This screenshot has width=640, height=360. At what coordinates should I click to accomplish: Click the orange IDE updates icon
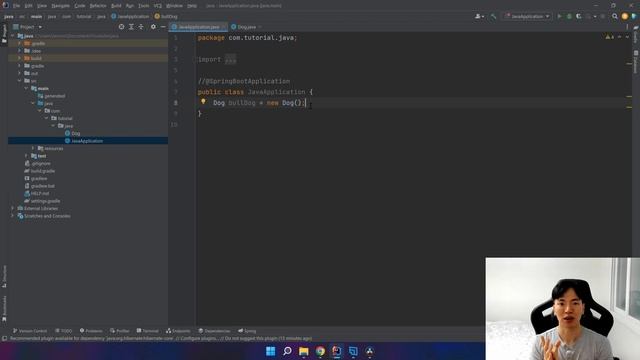(624, 16)
